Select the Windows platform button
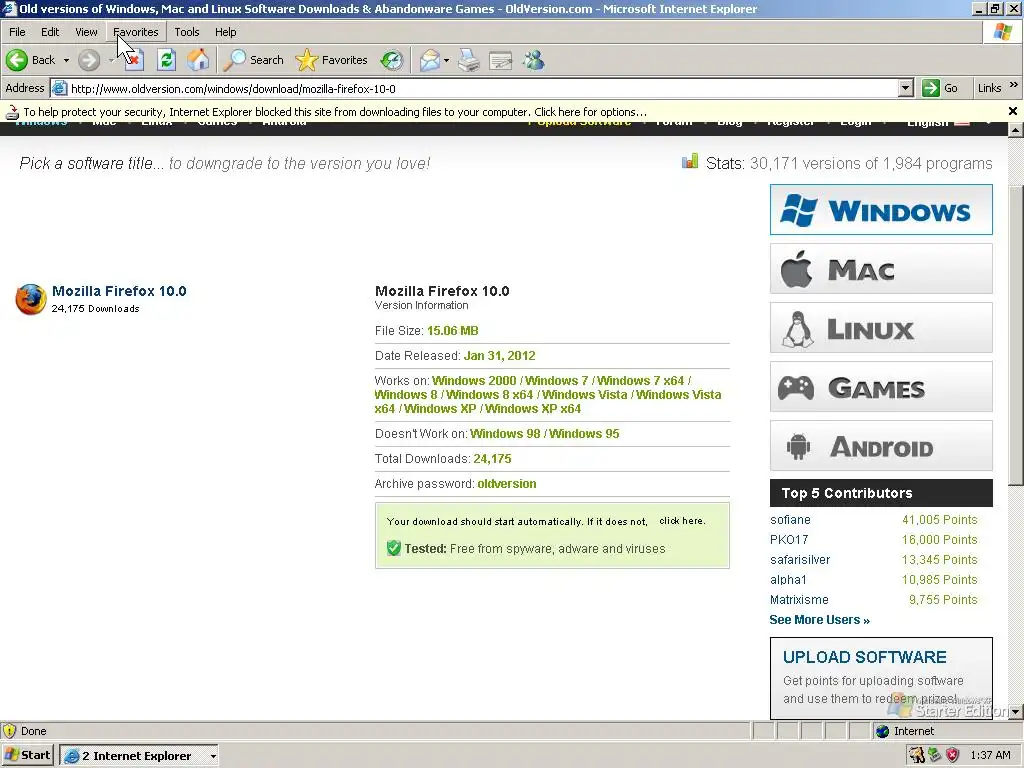The width and height of the screenshot is (1024, 768). tap(881, 210)
